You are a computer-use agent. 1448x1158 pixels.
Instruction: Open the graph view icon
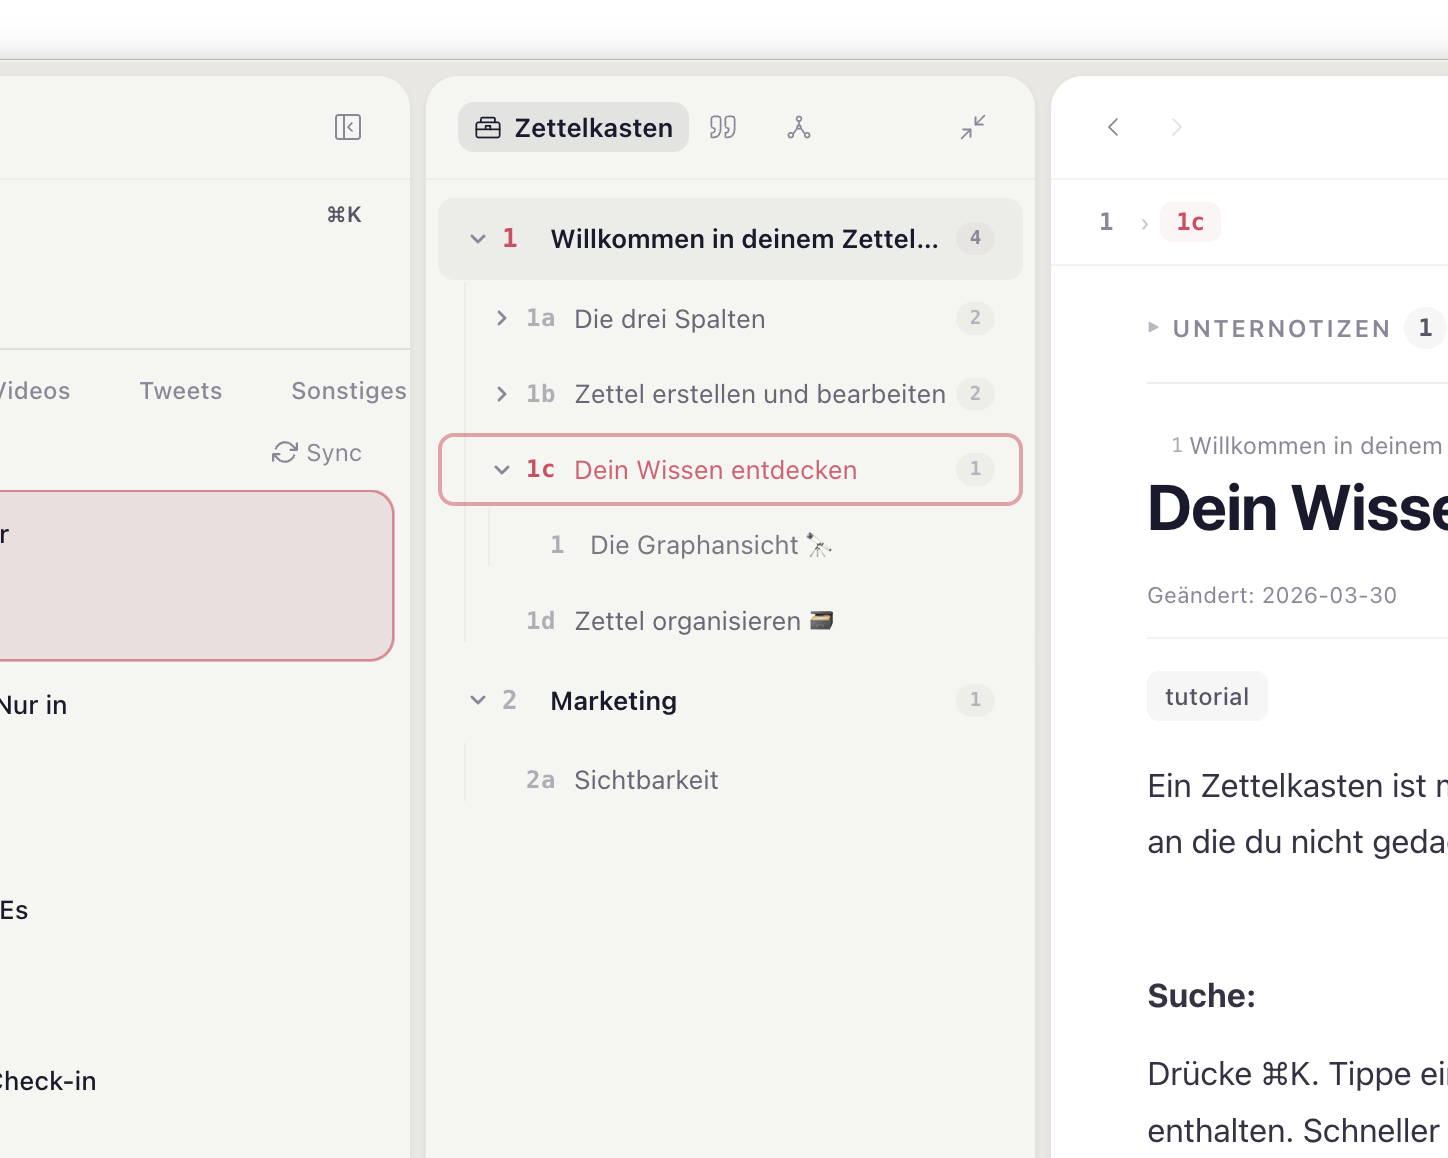[799, 127]
